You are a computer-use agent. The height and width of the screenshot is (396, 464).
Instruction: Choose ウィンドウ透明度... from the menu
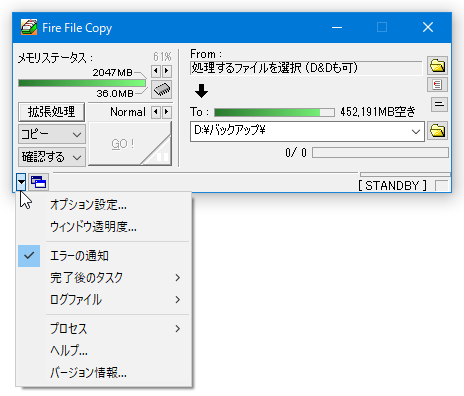click(x=104, y=227)
